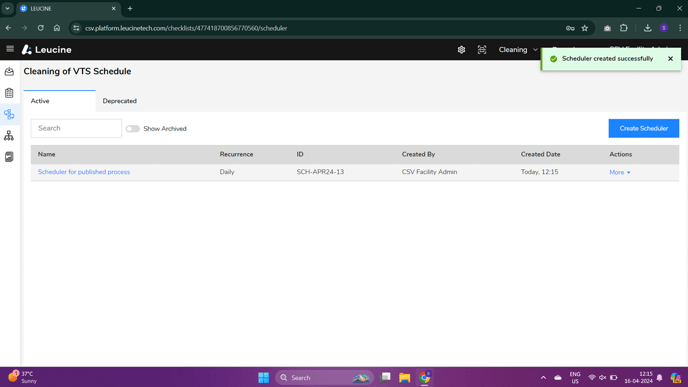Open the reports icon at sidebar bottom

click(x=9, y=157)
